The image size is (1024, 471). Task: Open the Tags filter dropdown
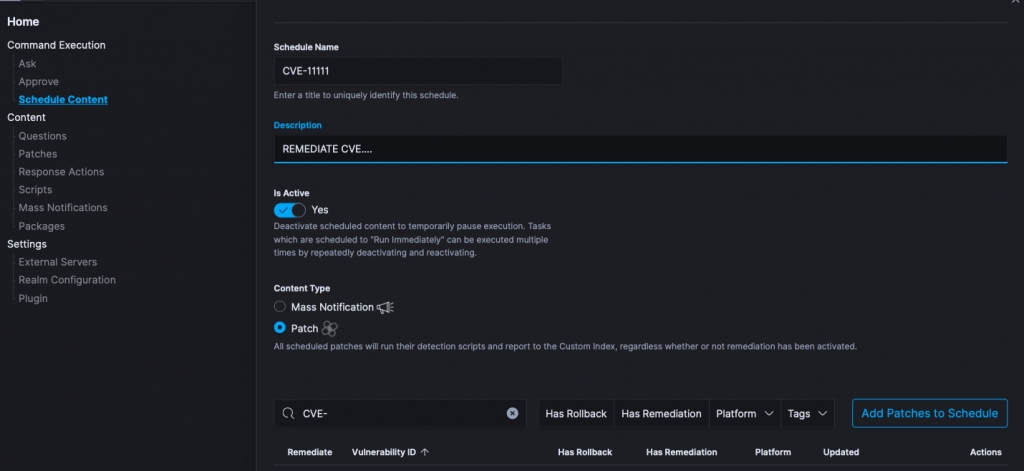click(x=809, y=413)
